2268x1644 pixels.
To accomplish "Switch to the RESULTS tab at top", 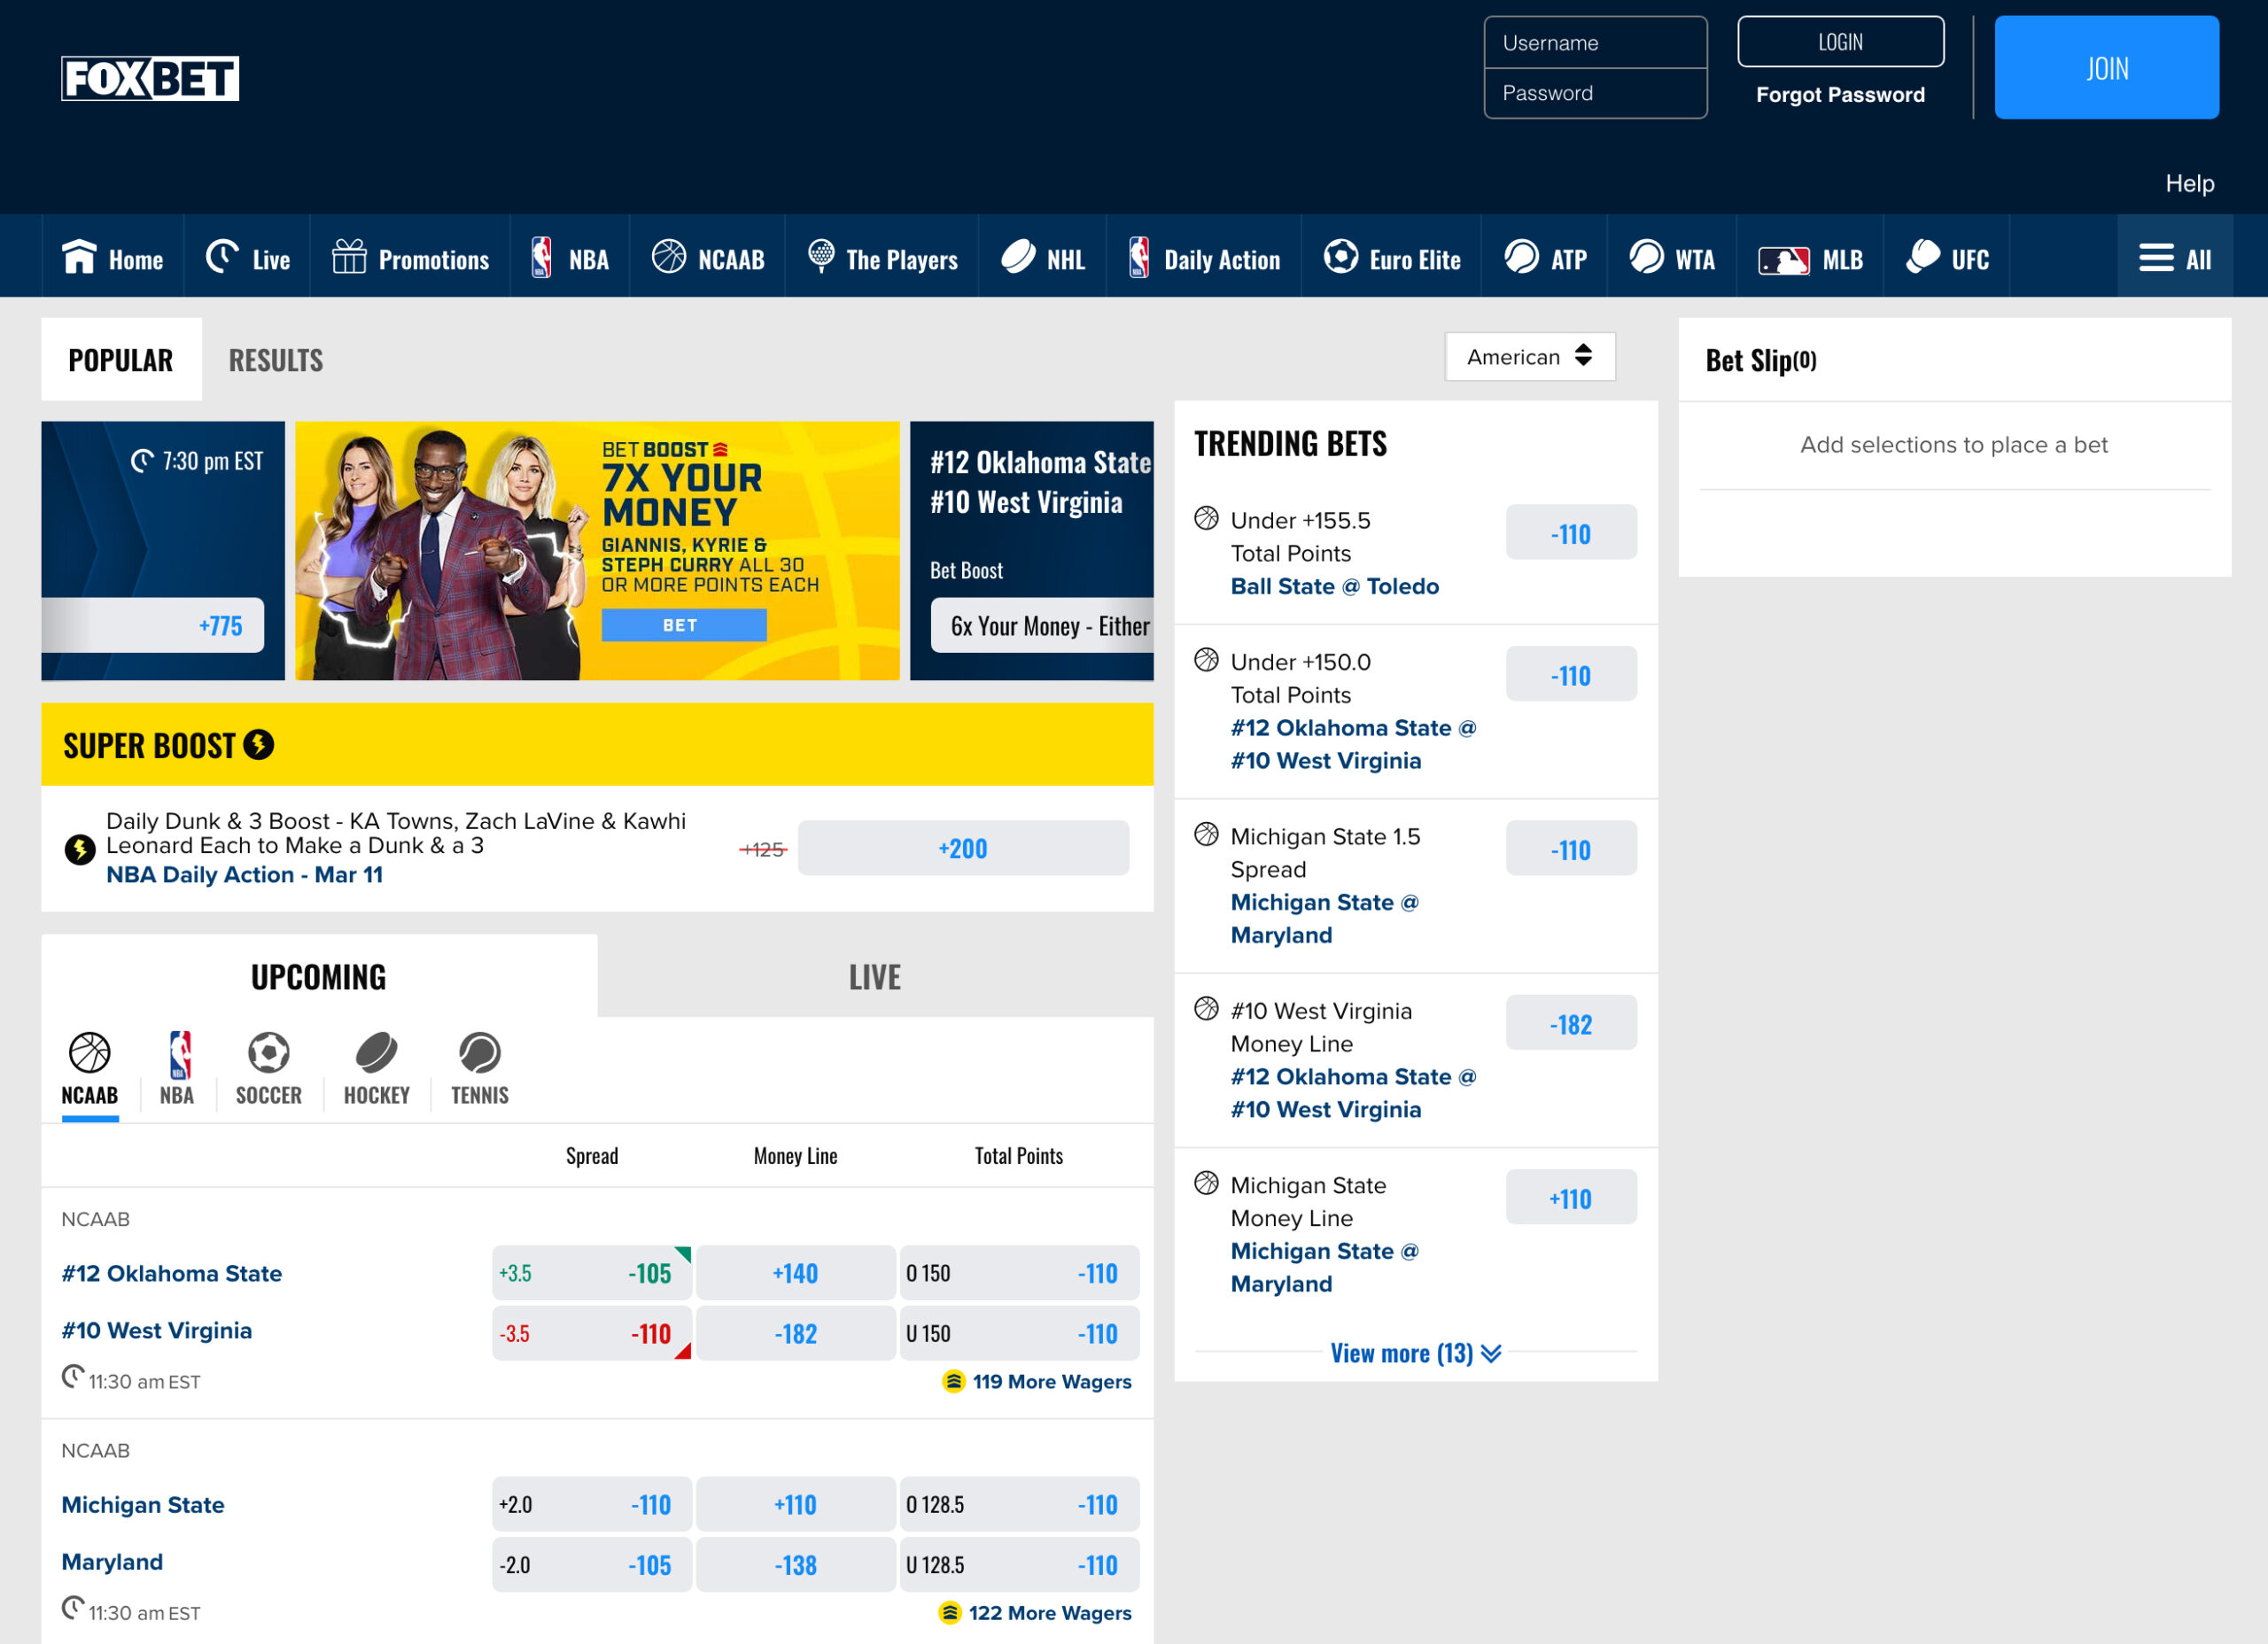I will tap(275, 359).
